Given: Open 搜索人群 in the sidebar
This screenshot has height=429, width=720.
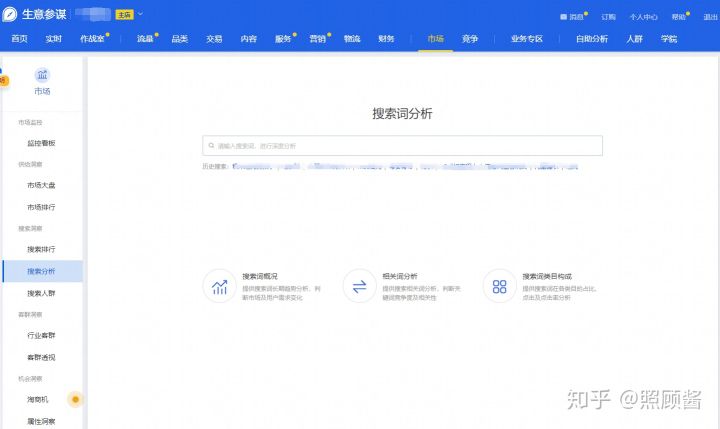Looking at the screenshot, I should [41, 293].
